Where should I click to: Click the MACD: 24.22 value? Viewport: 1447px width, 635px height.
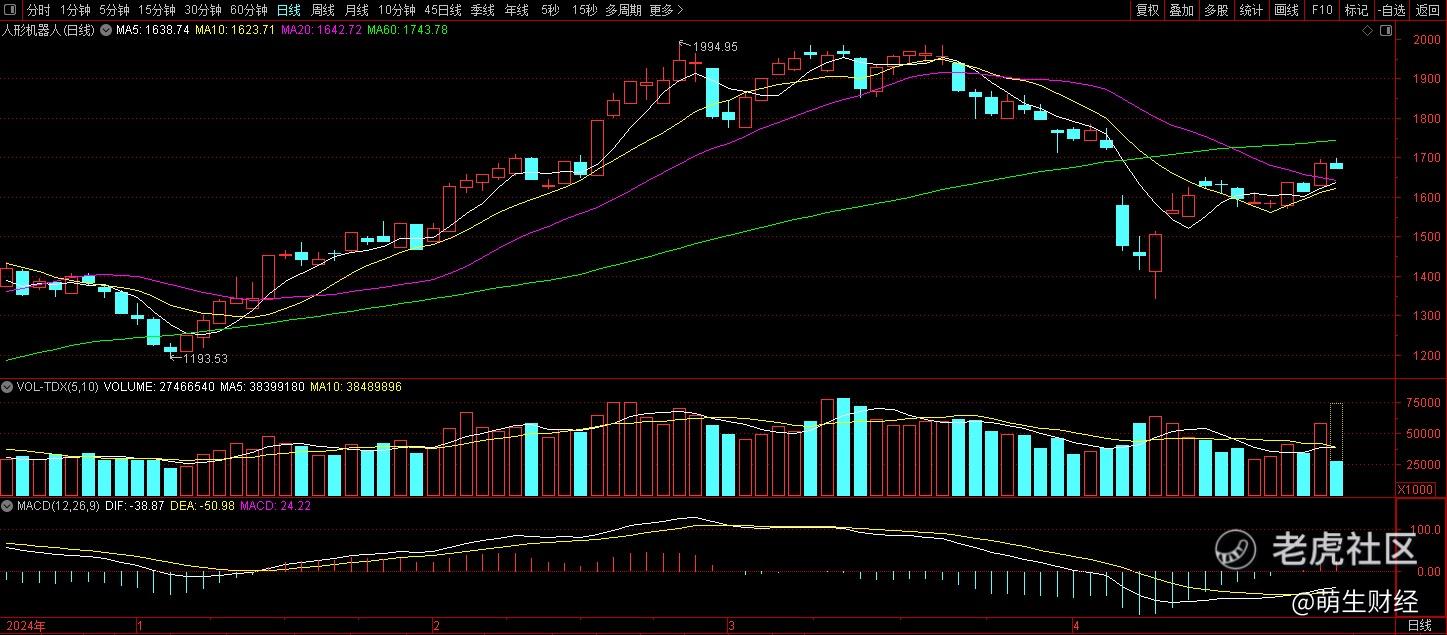click(275, 506)
